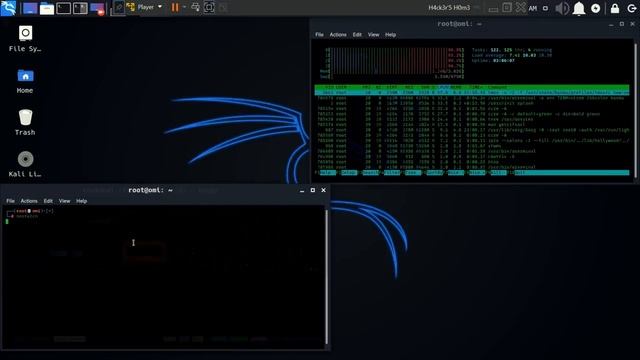Viewport: 640px width, 360px height.
Task: Close the lower root@oml terminal window
Action: tap(323, 190)
